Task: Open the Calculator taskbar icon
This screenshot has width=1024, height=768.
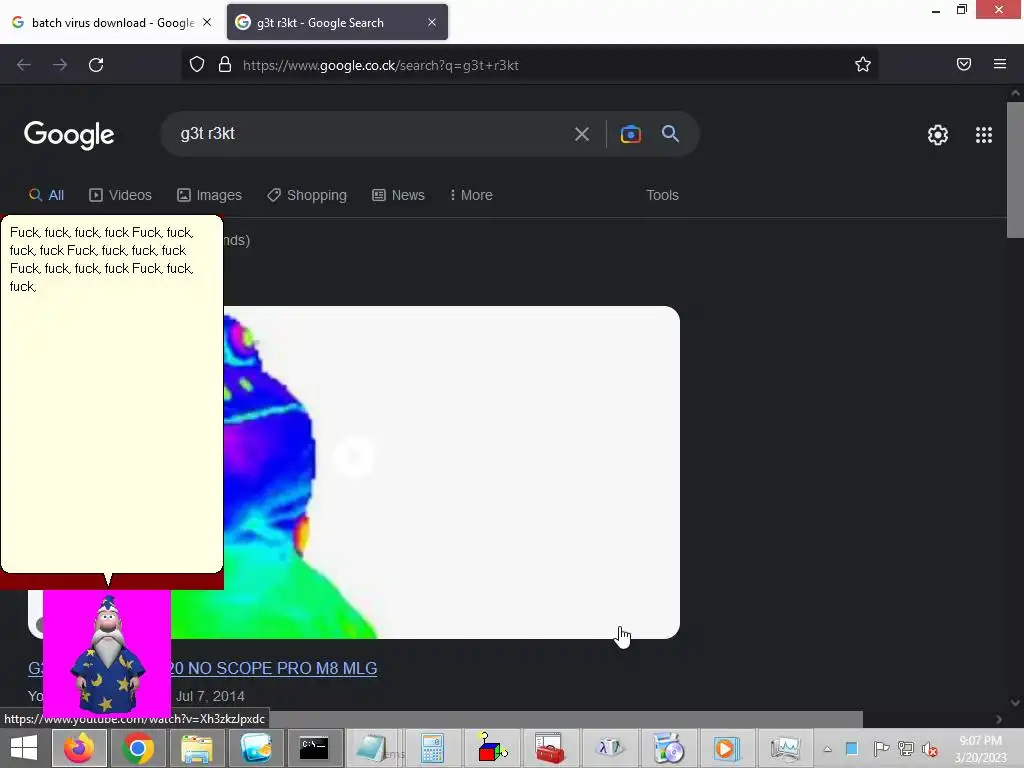Action: pyautogui.click(x=432, y=748)
